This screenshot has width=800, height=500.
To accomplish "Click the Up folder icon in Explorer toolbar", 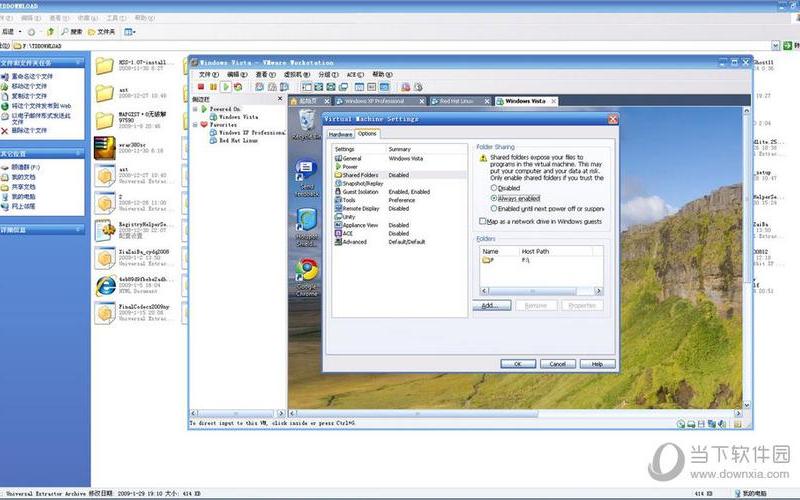I will coord(51,32).
